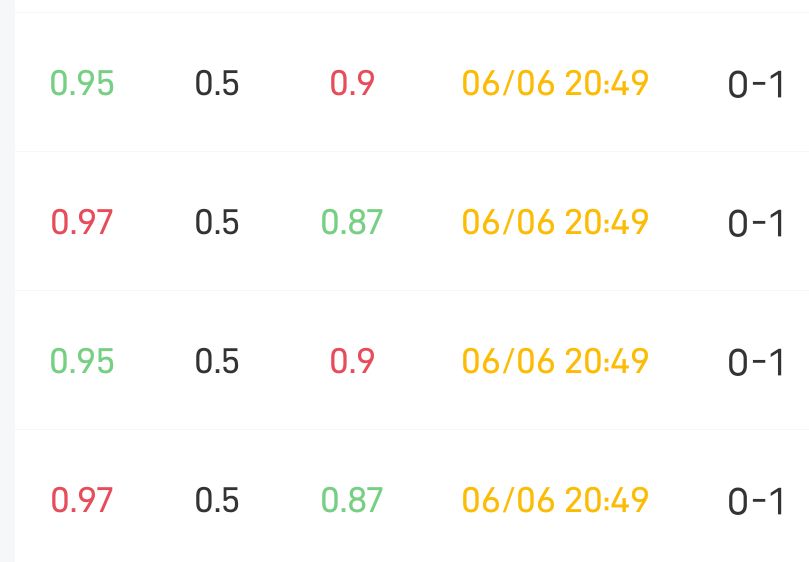Select the 0.5 handicap in the last row
The height and width of the screenshot is (562, 809).
217,499
